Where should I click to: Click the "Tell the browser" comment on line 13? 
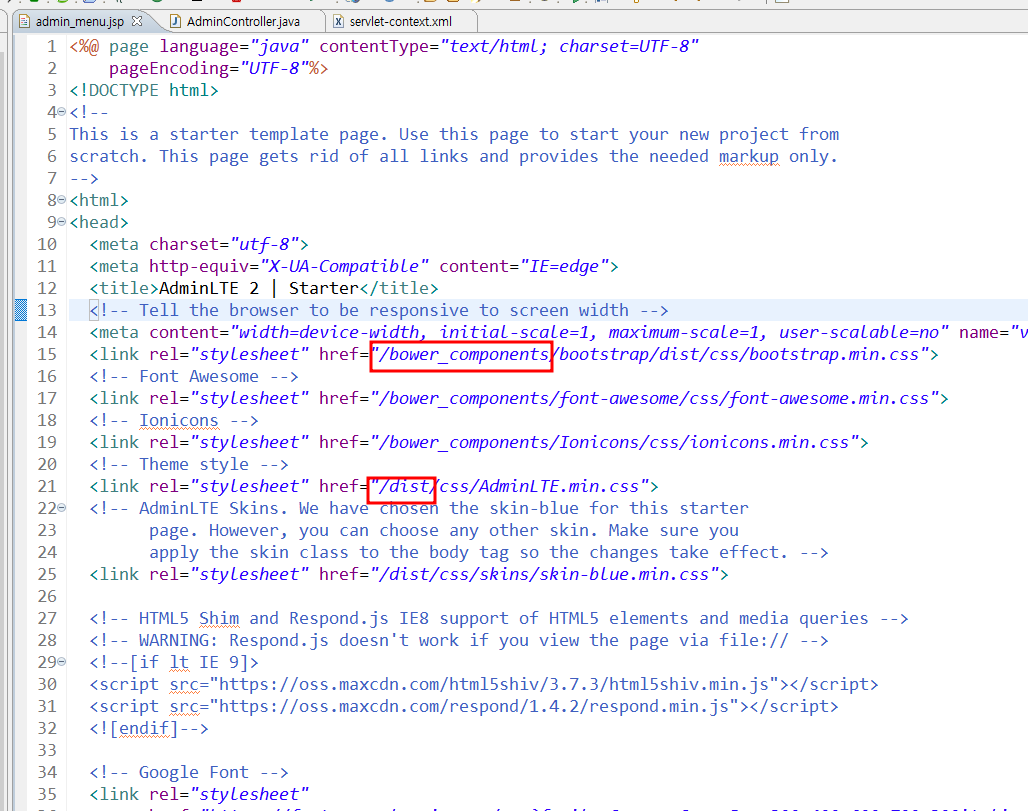(x=379, y=310)
